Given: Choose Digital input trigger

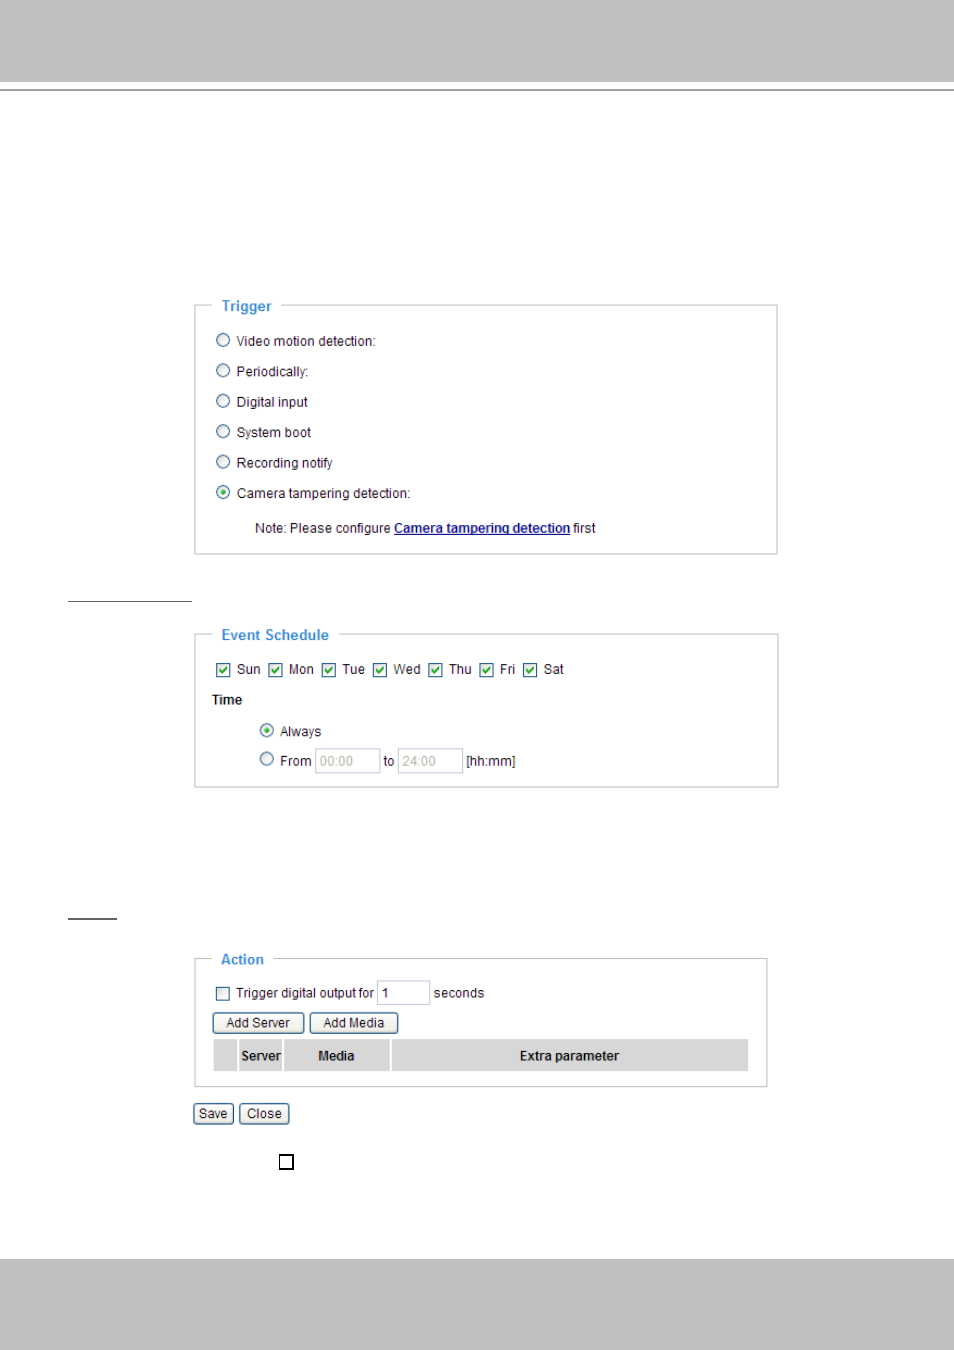Looking at the screenshot, I should pos(223,402).
